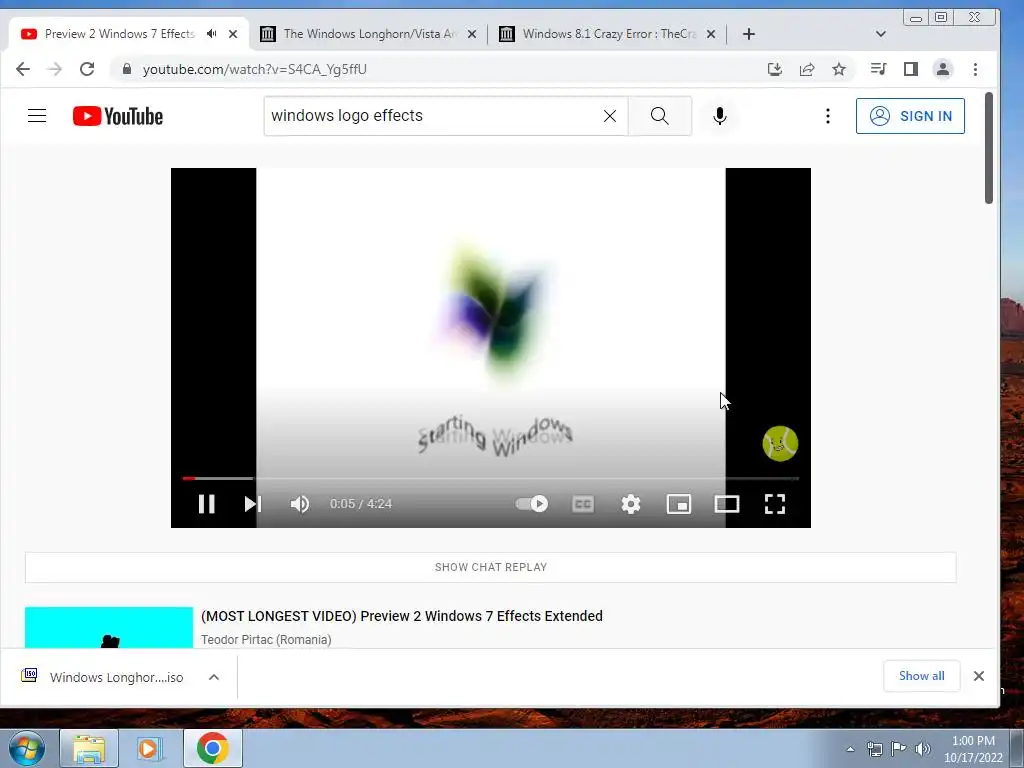This screenshot has width=1024, height=768.
Task: Switch to Windows 8.1 Crazy Error tab
Action: [609, 34]
